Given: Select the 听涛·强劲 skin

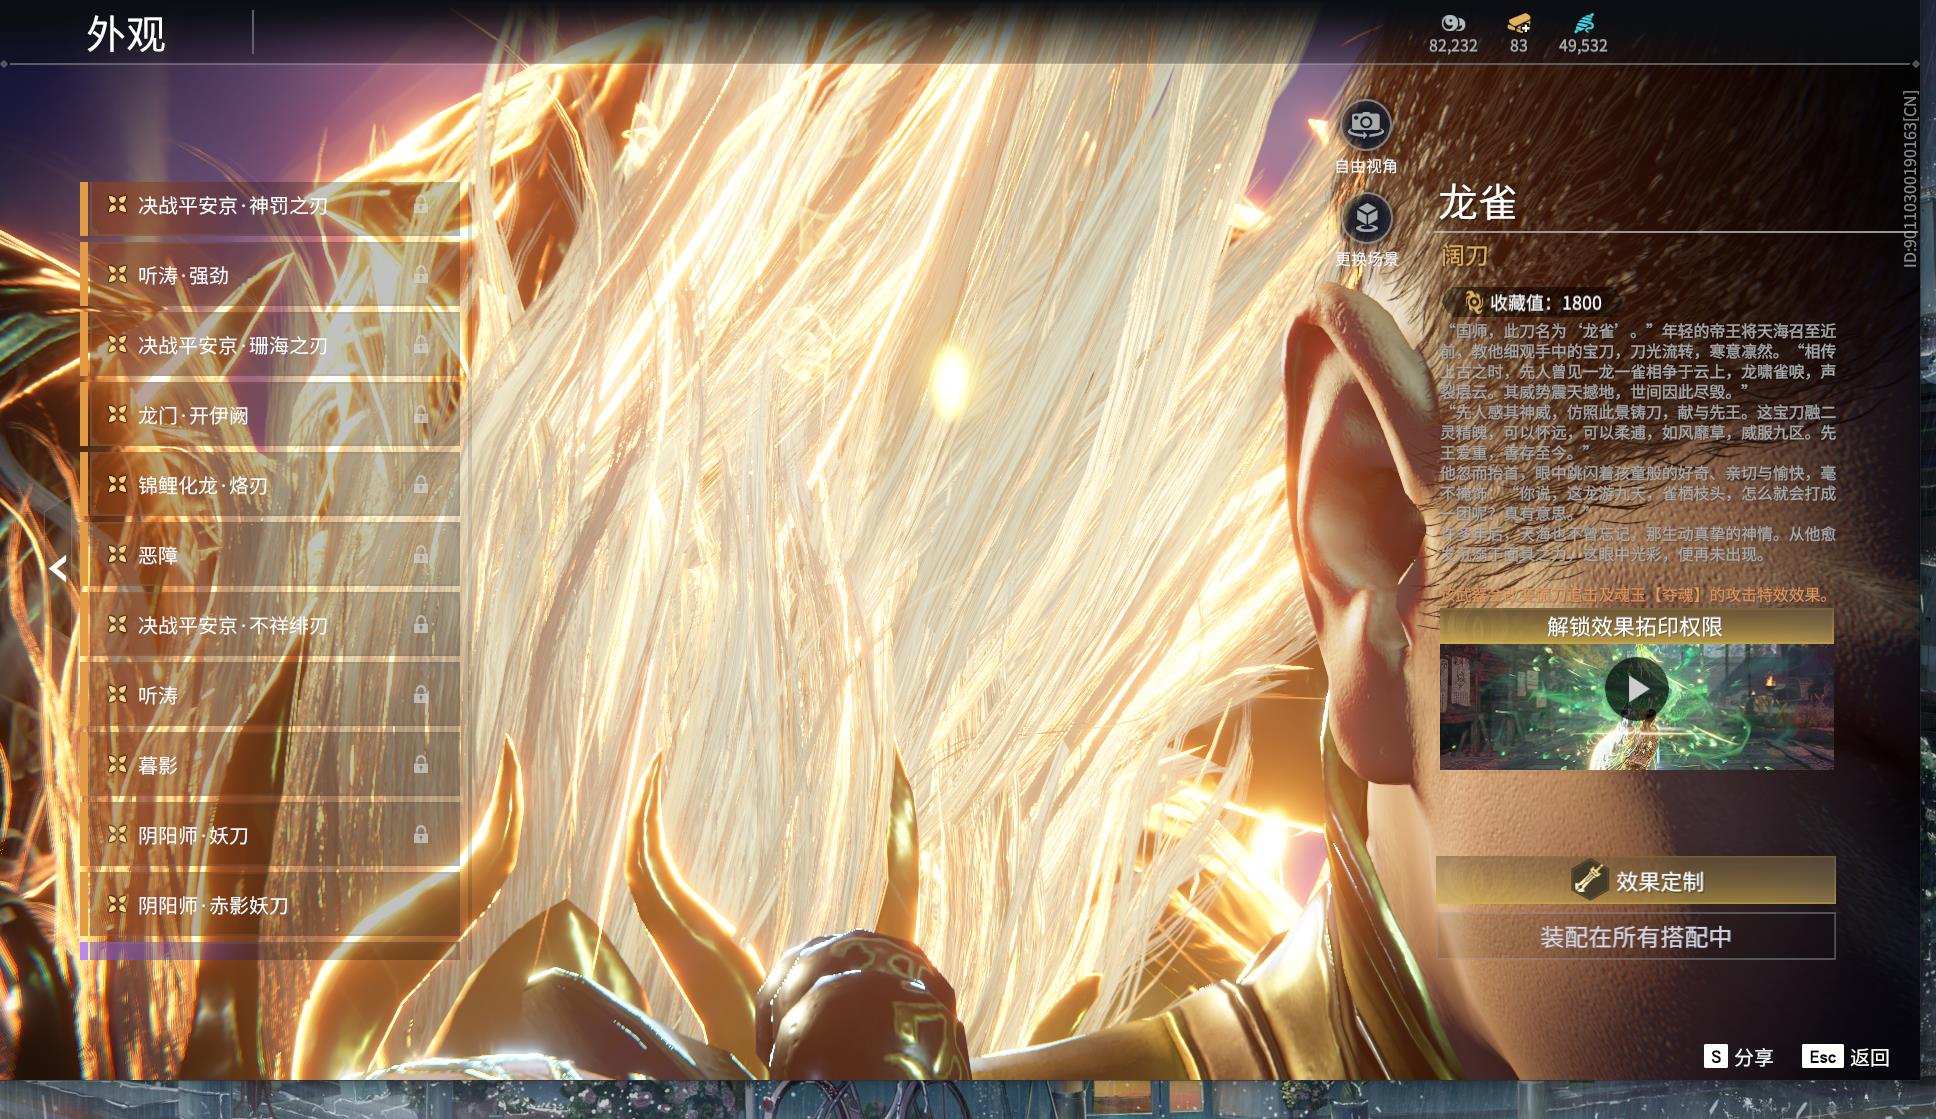Looking at the screenshot, I should pos(270,275).
